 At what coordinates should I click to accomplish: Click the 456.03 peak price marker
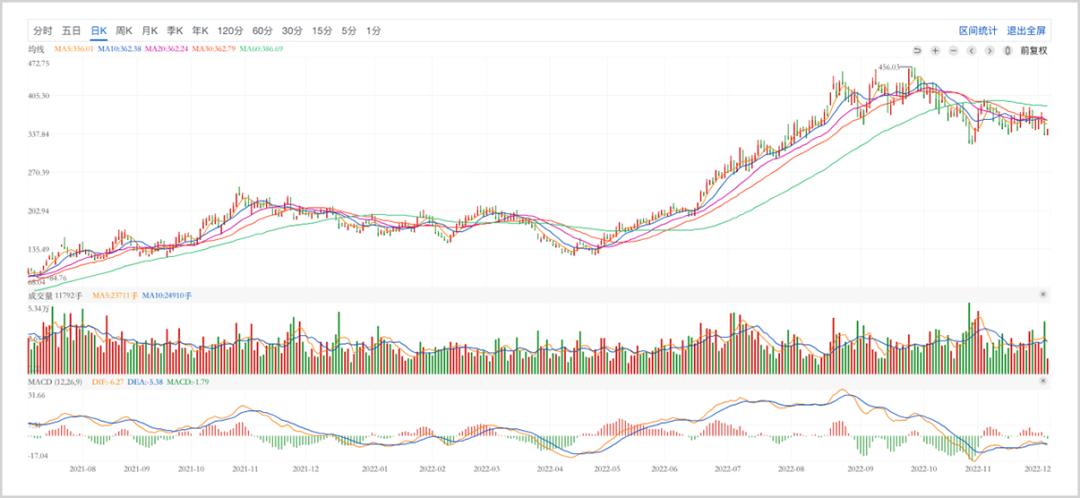click(889, 67)
